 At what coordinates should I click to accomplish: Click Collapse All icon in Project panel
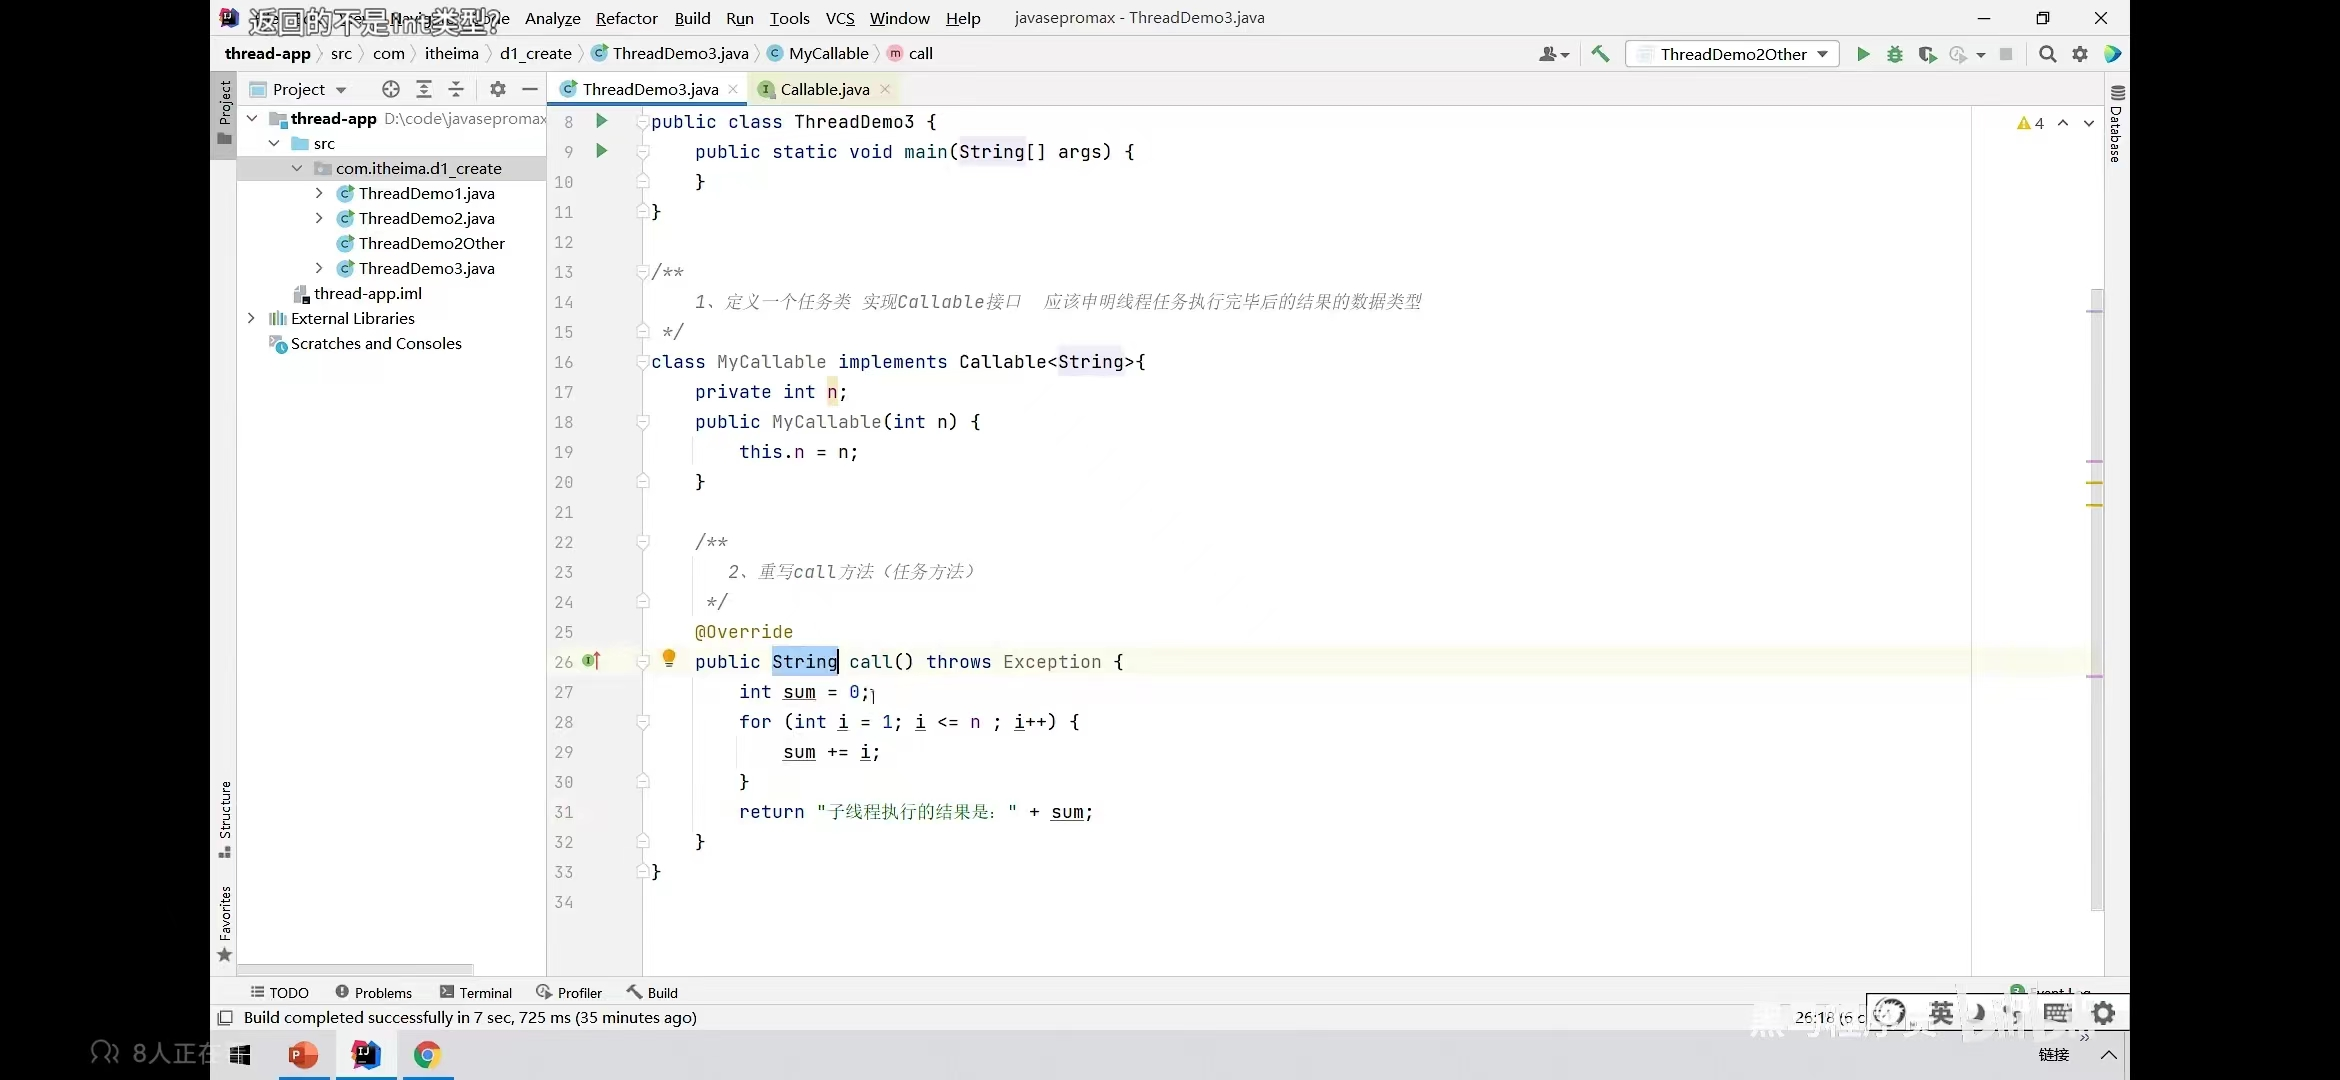(456, 89)
